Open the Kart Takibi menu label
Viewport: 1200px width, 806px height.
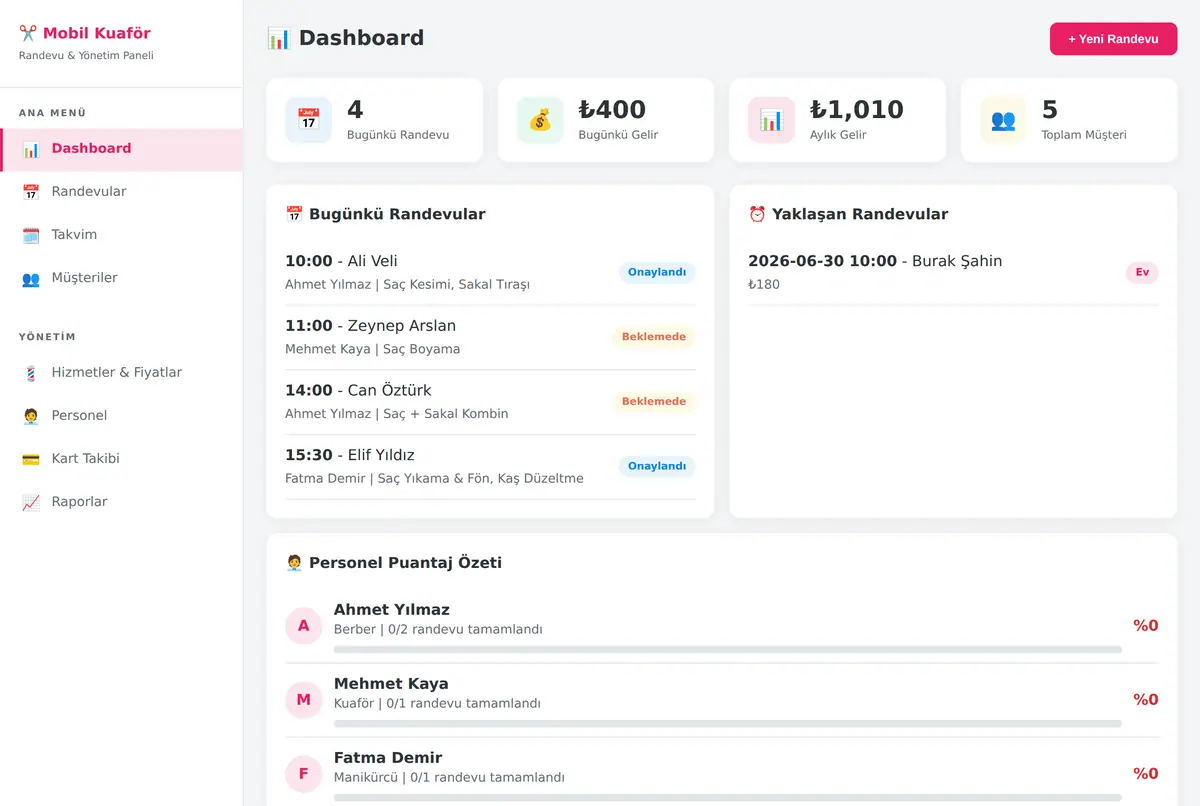(x=85, y=459)
